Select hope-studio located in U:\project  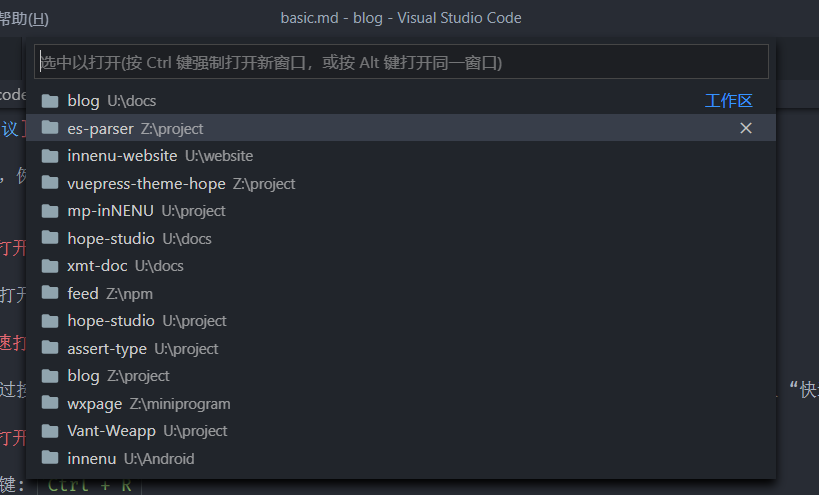tap(146, 321)
